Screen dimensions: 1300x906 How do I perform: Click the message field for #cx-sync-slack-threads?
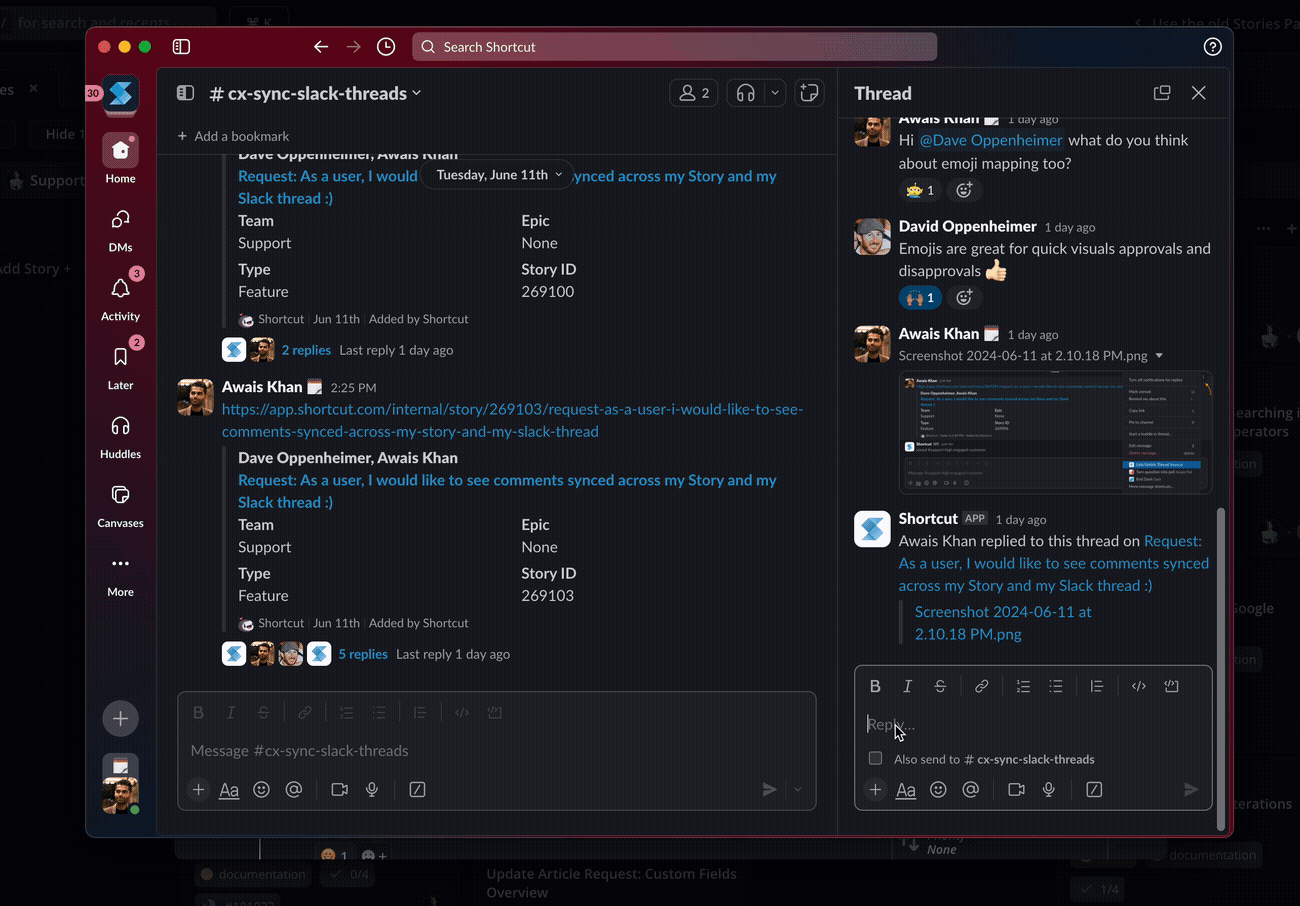(x=496, y=750)
